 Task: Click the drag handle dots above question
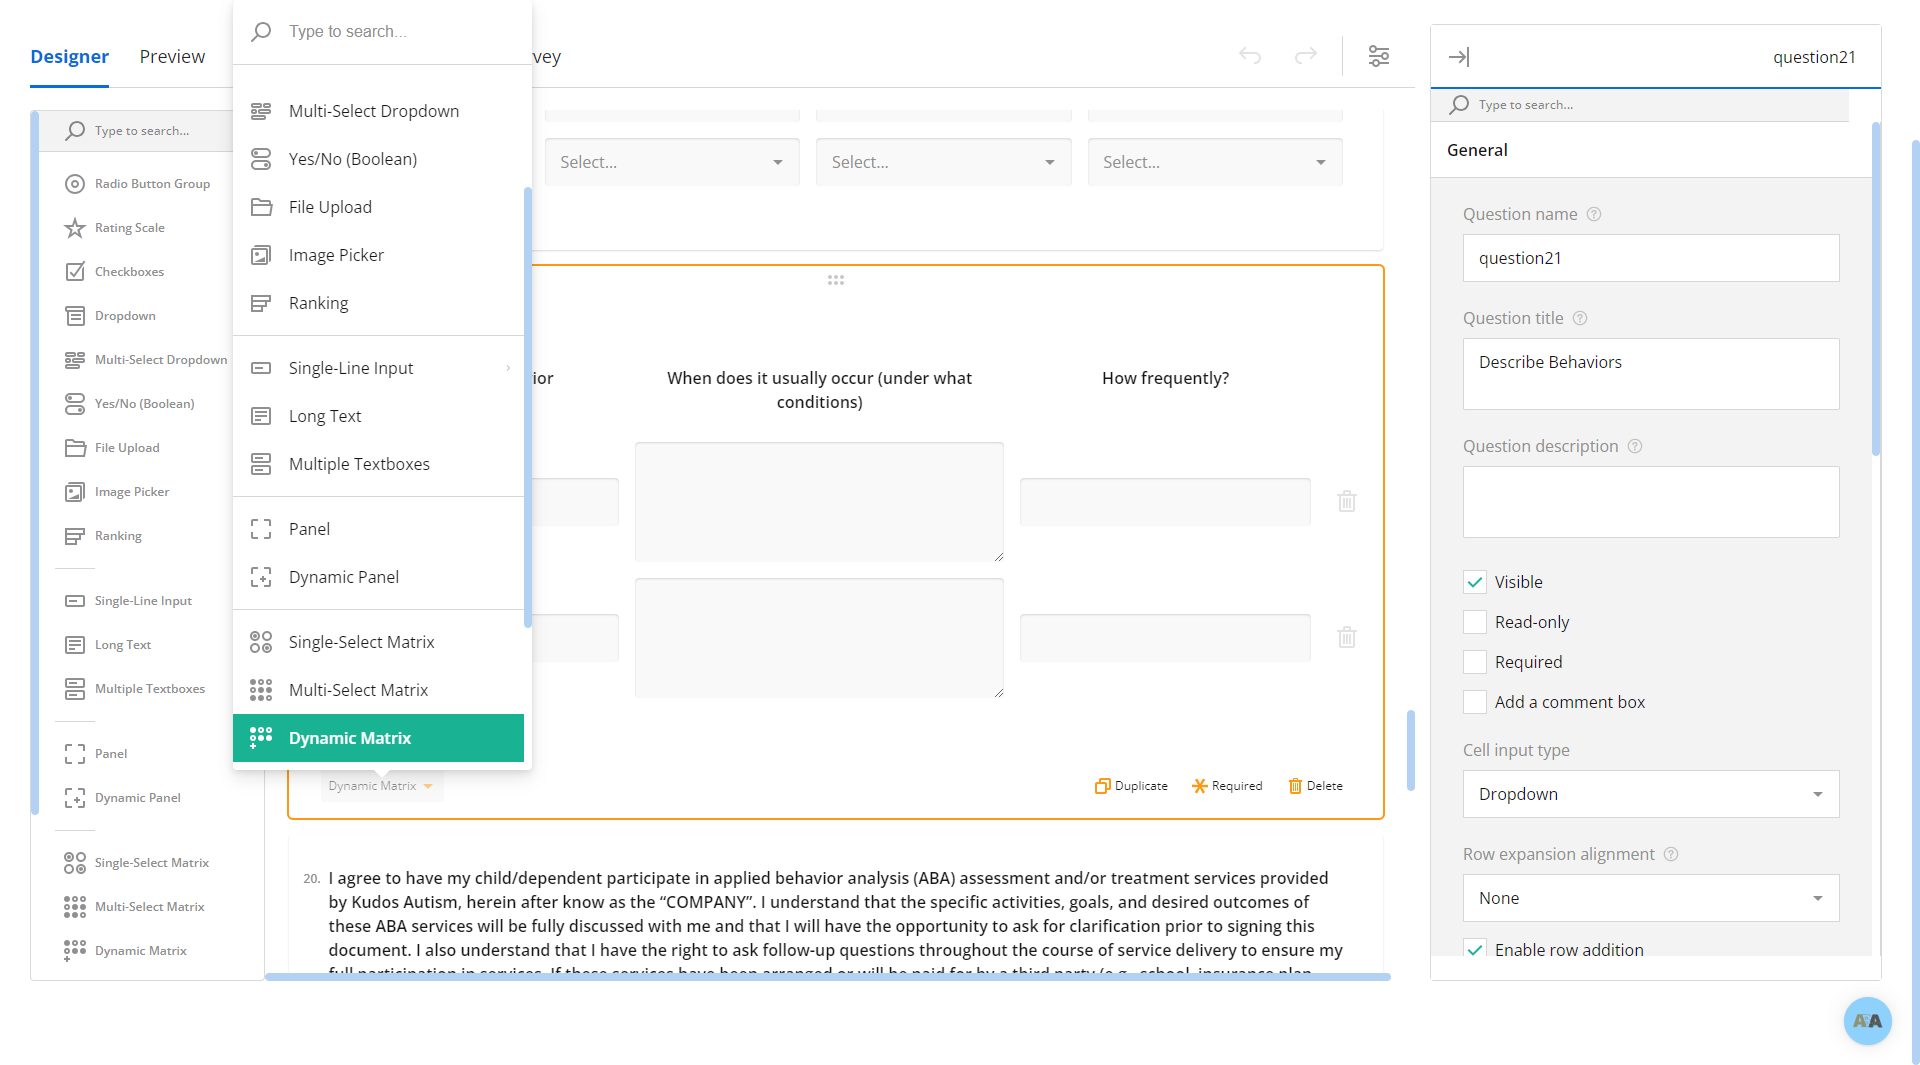[836, 280]
